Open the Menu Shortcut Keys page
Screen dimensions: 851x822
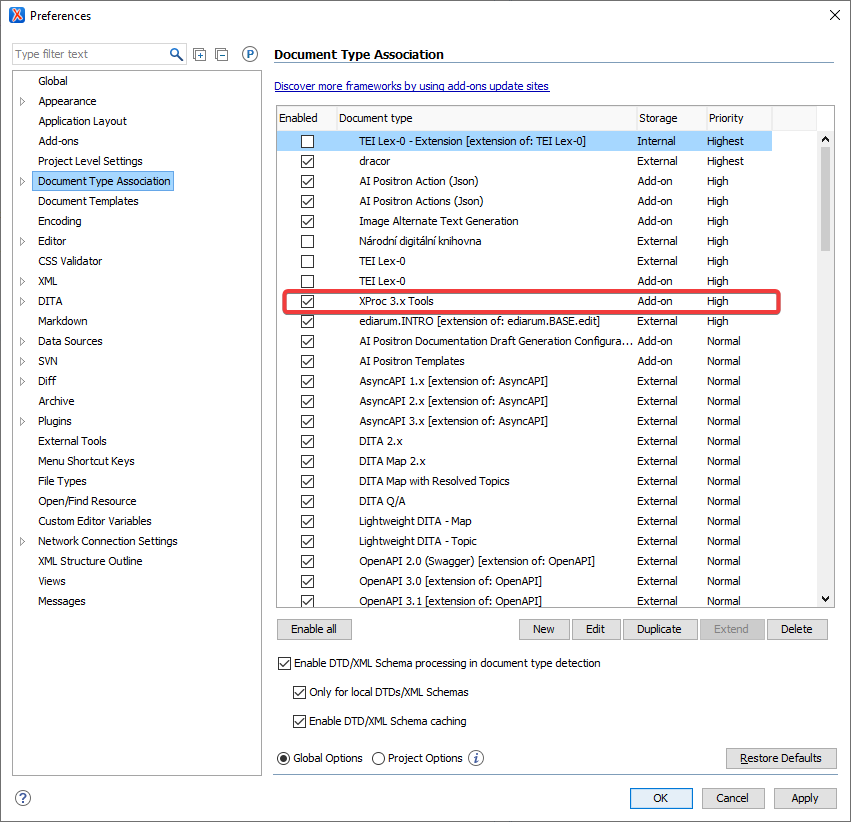[86, 461]
